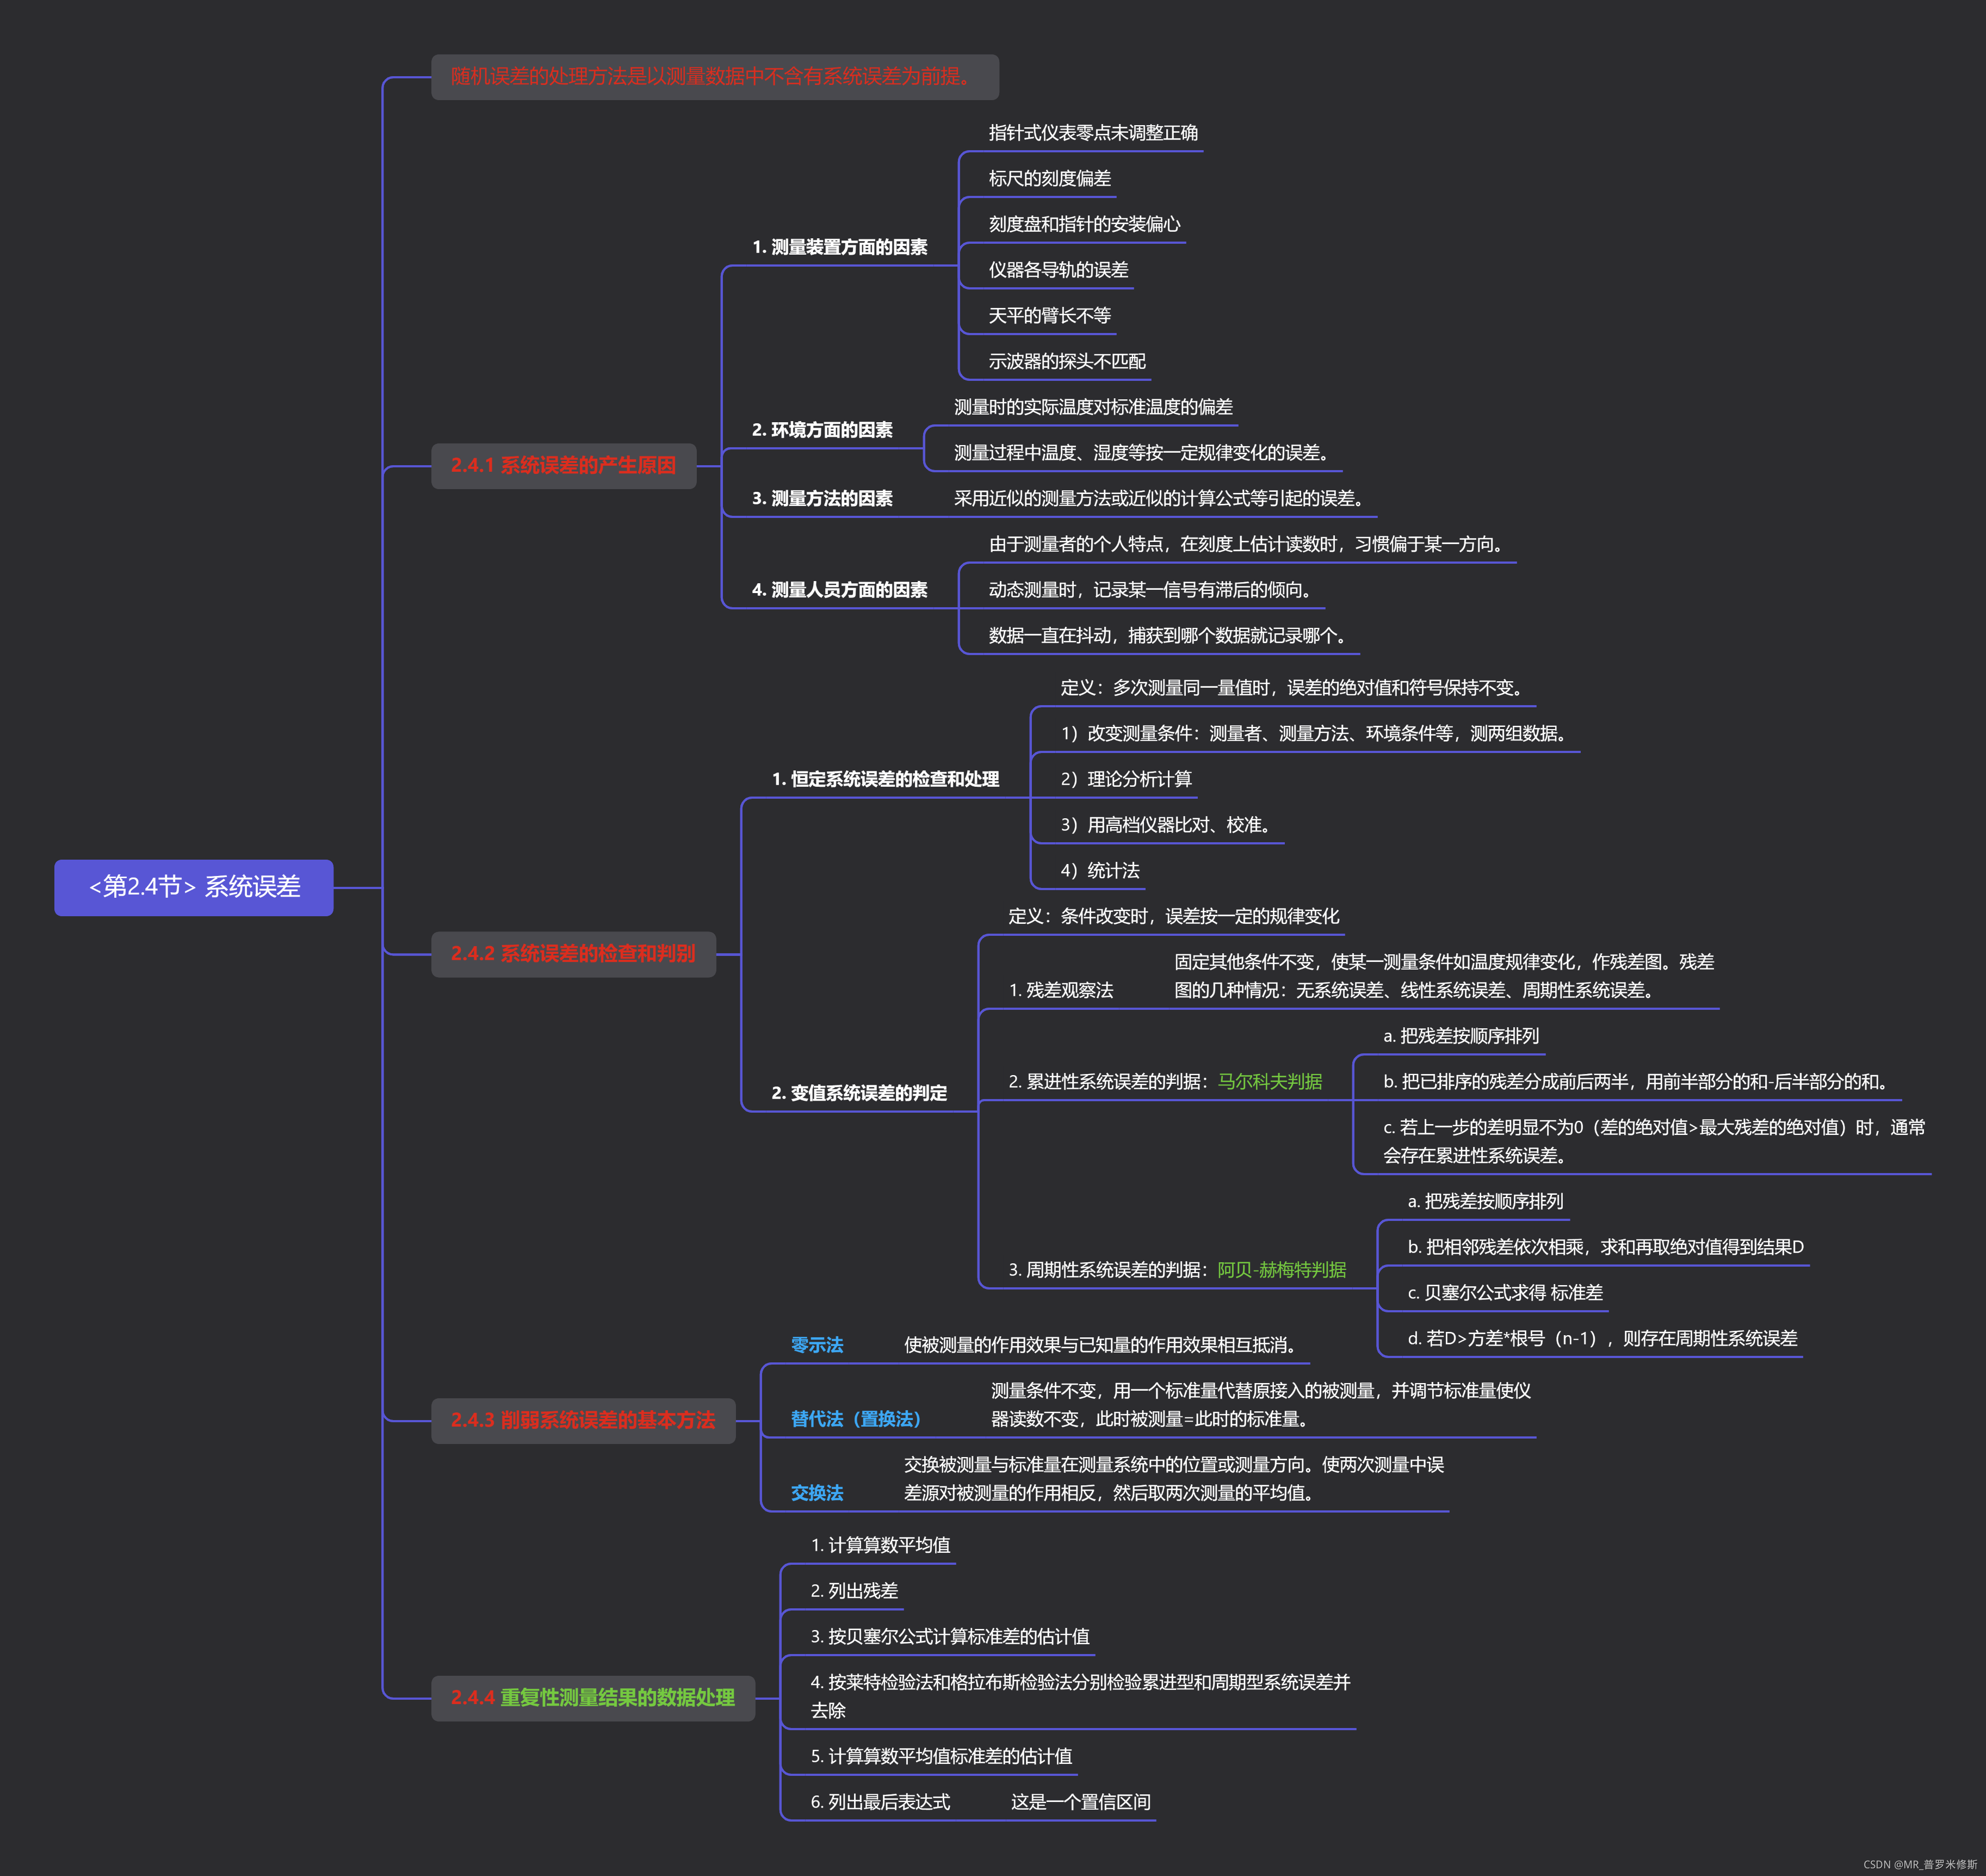Select node 1. 残差观察法
The image size is (1986, 1876).
(1060, 990)
